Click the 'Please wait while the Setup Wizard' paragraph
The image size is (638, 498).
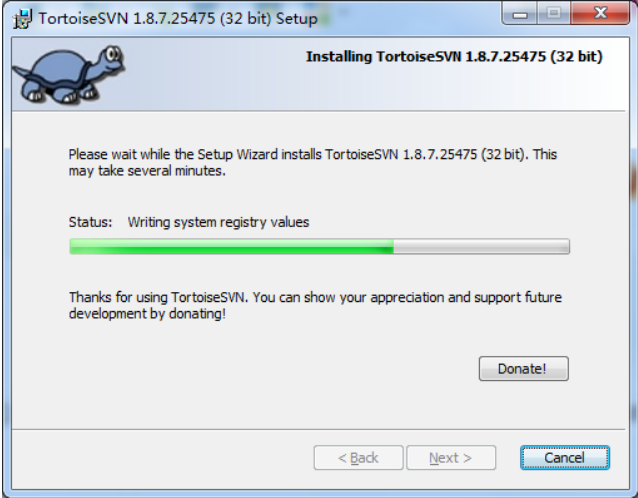pos(312,162)
